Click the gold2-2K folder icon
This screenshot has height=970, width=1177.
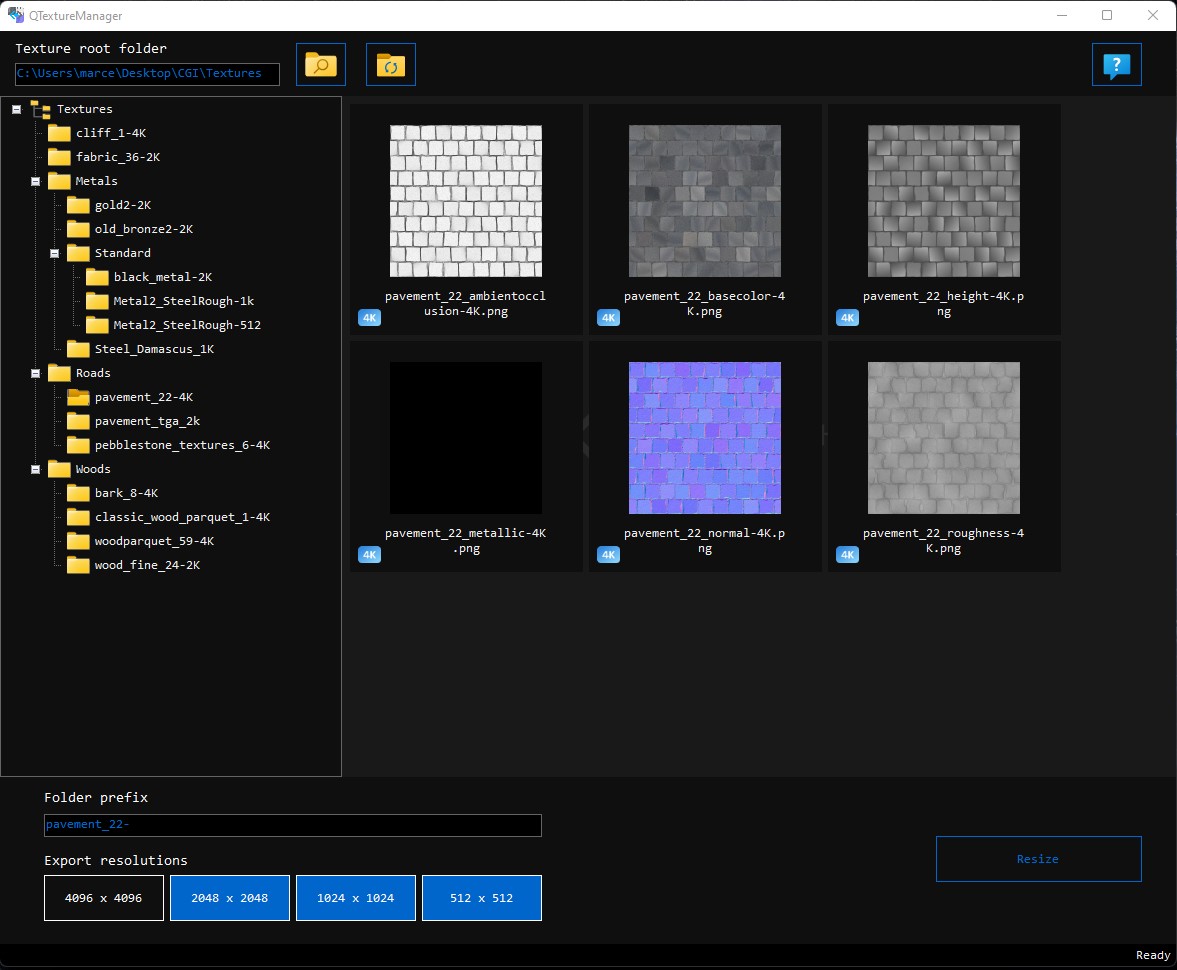(x=78, y=205)
